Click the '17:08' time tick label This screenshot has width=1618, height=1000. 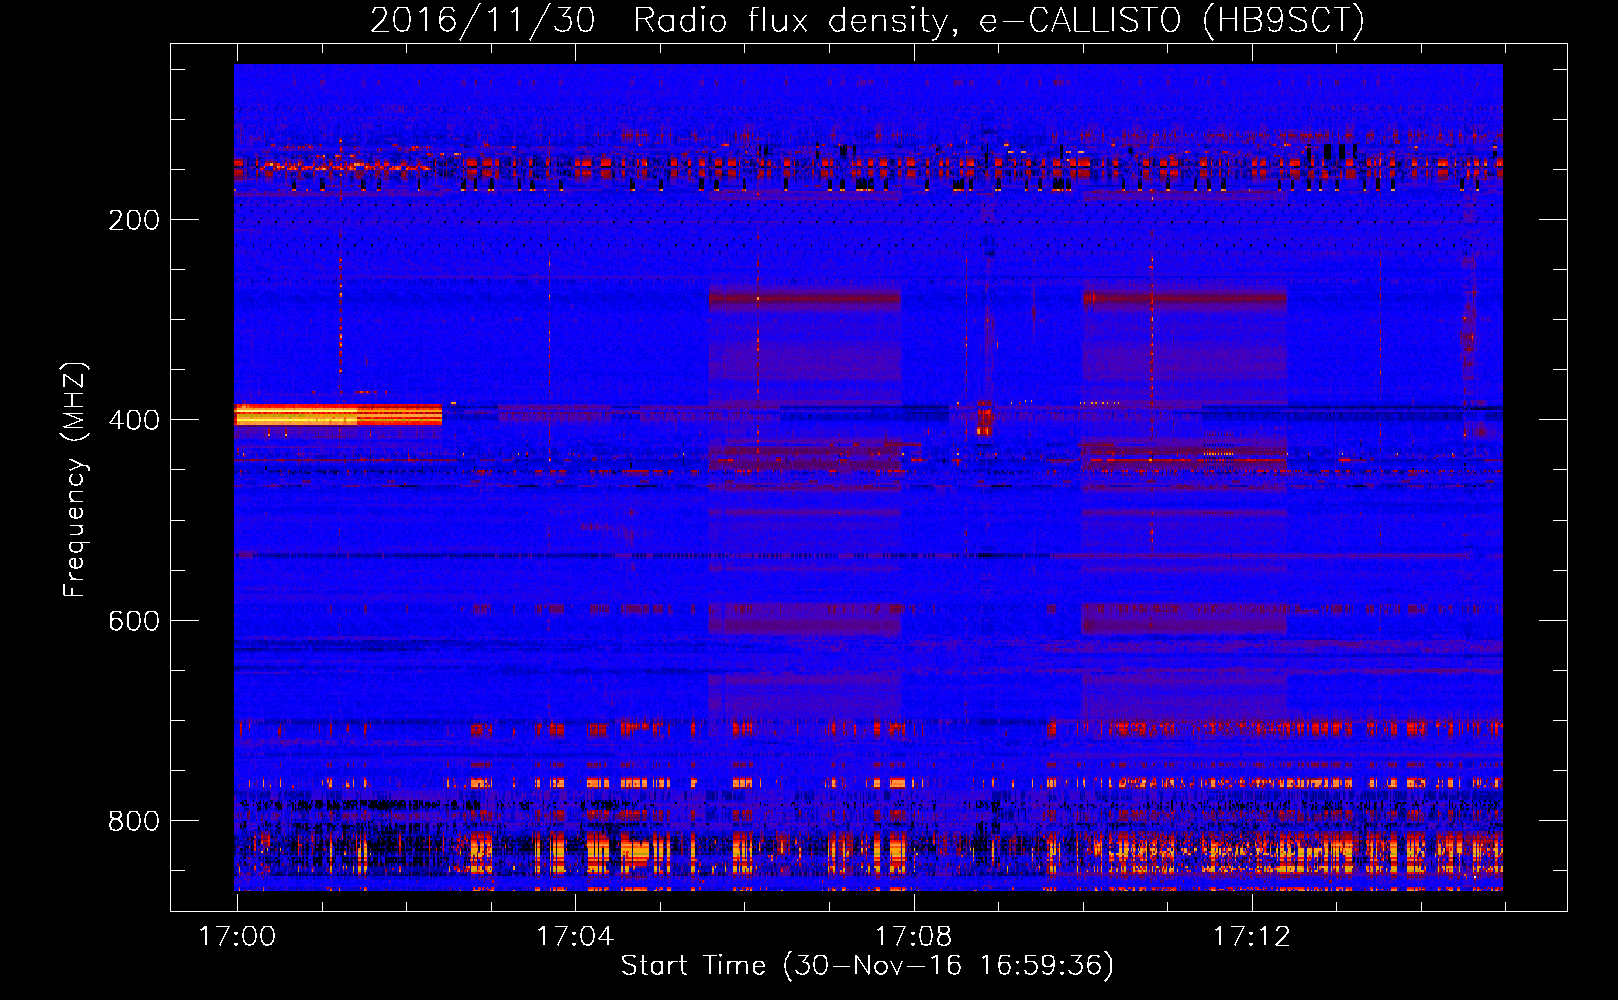click(913, 937)
